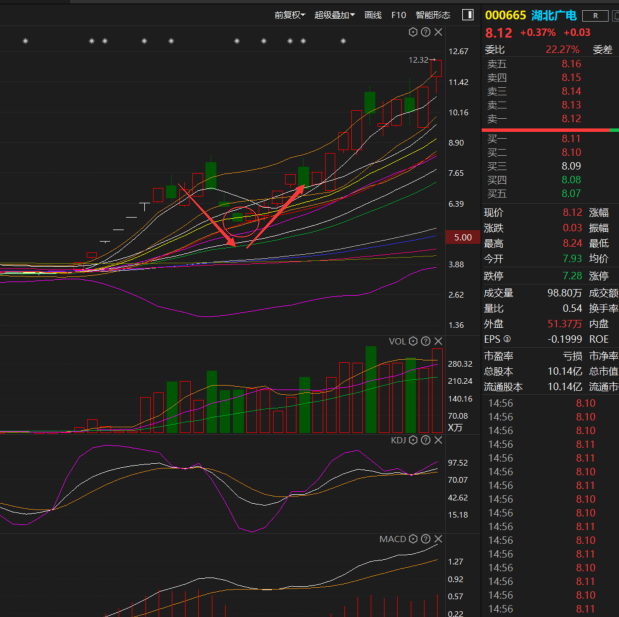Close the KDJ indicator panel

[x=439, y=439]
